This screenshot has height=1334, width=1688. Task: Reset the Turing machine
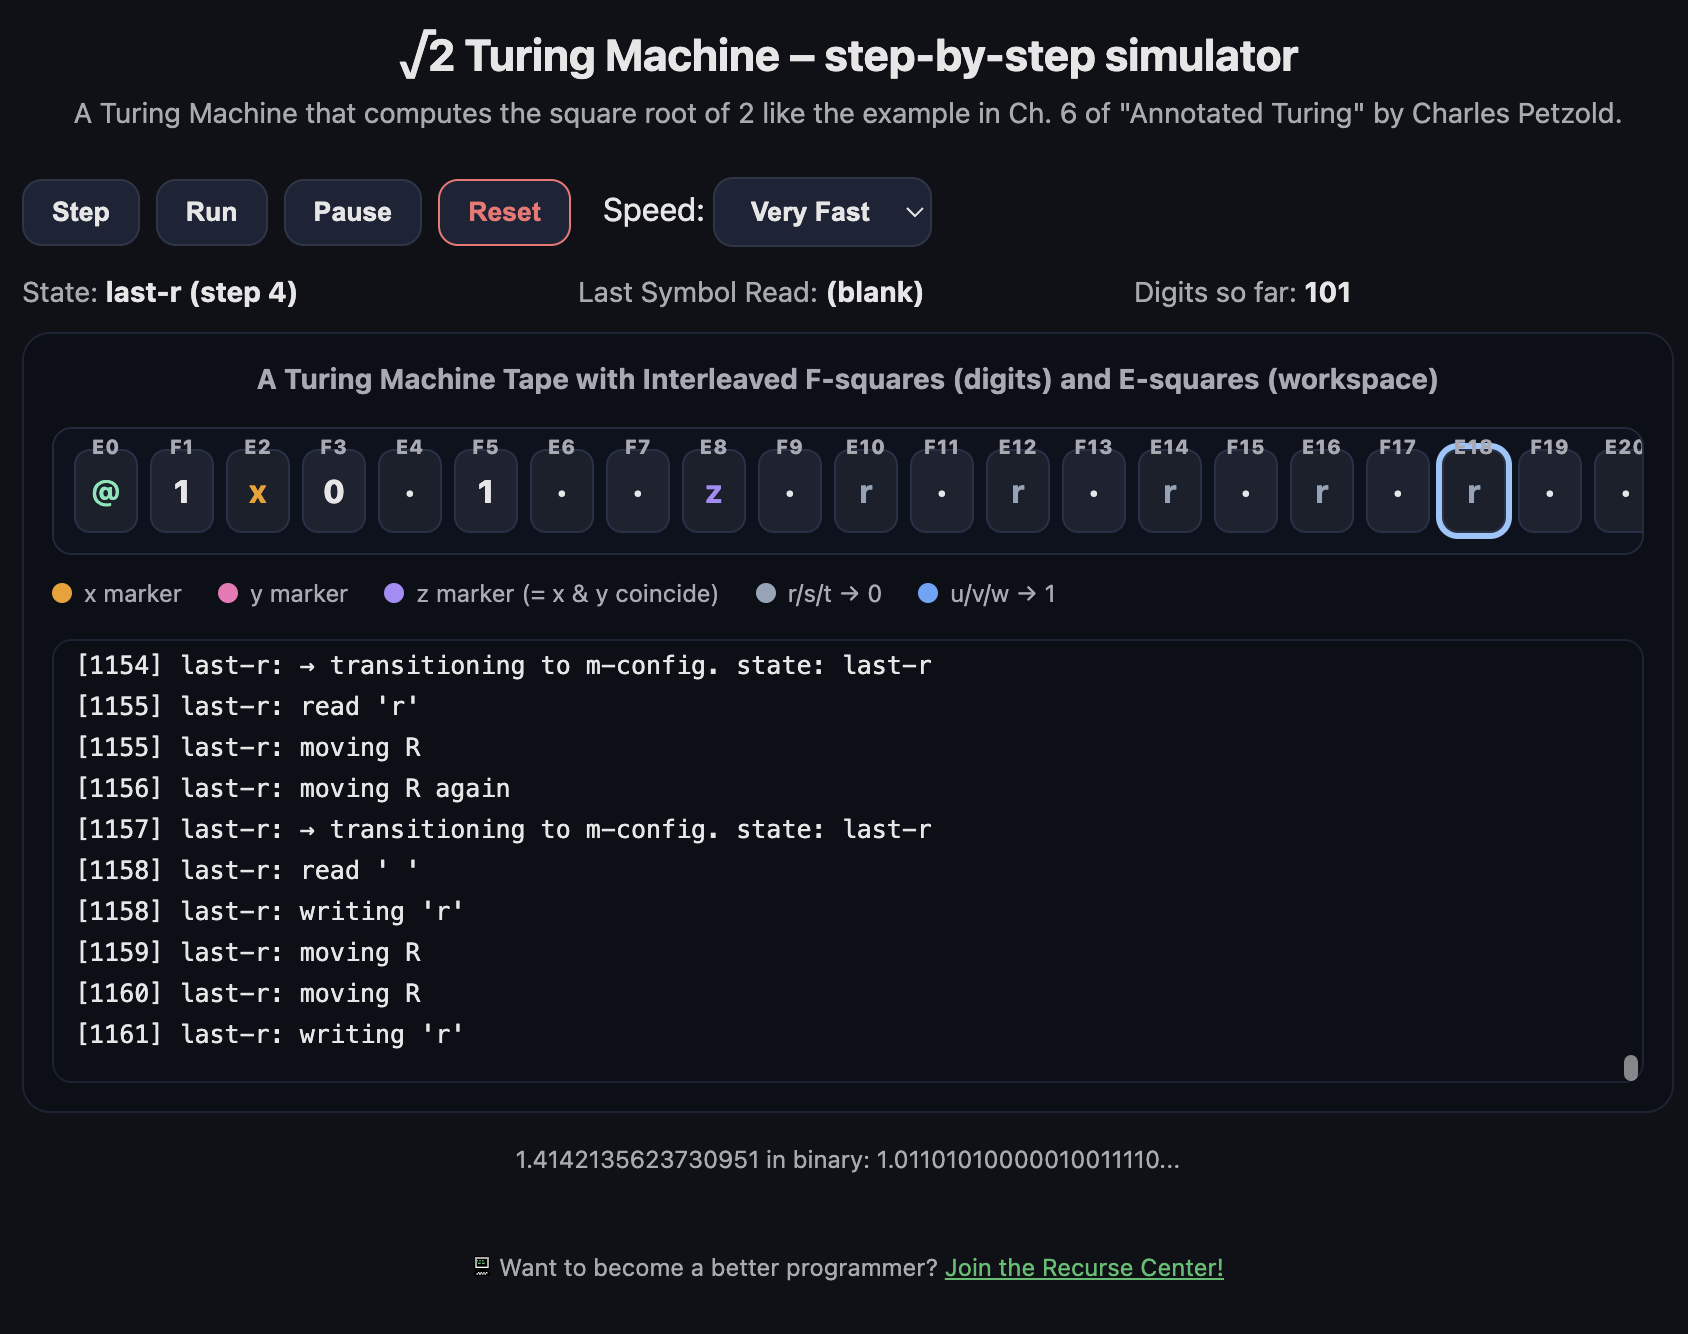click(504, 212)
